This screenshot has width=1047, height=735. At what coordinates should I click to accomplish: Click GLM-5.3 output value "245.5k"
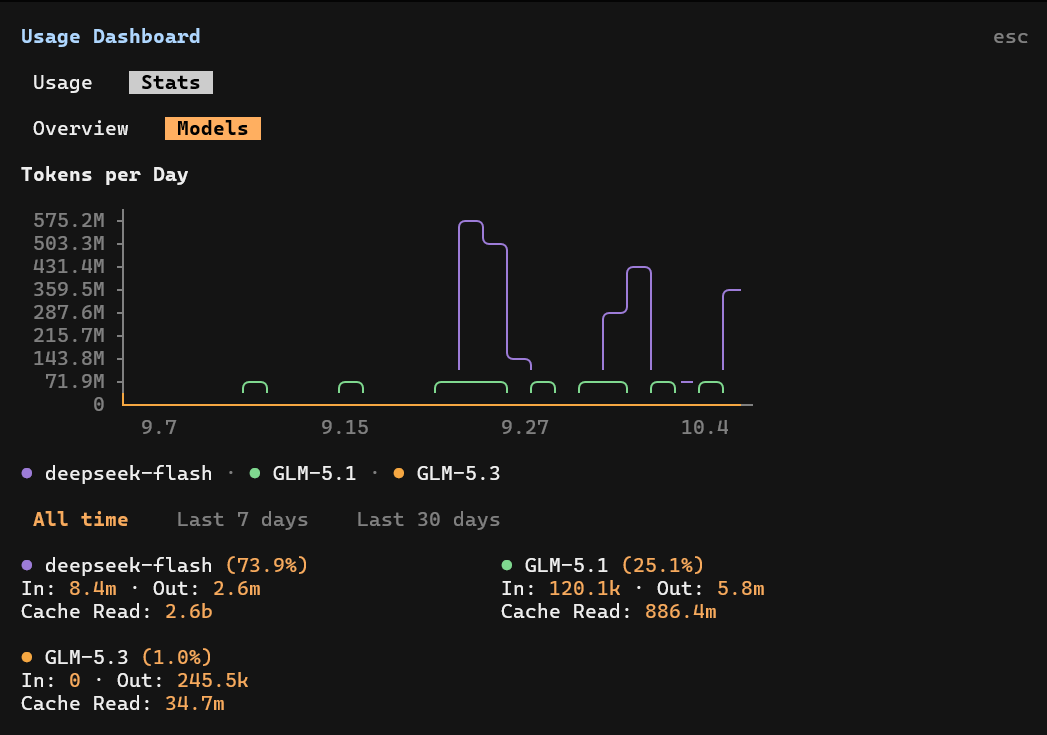[x=213, y=681]
